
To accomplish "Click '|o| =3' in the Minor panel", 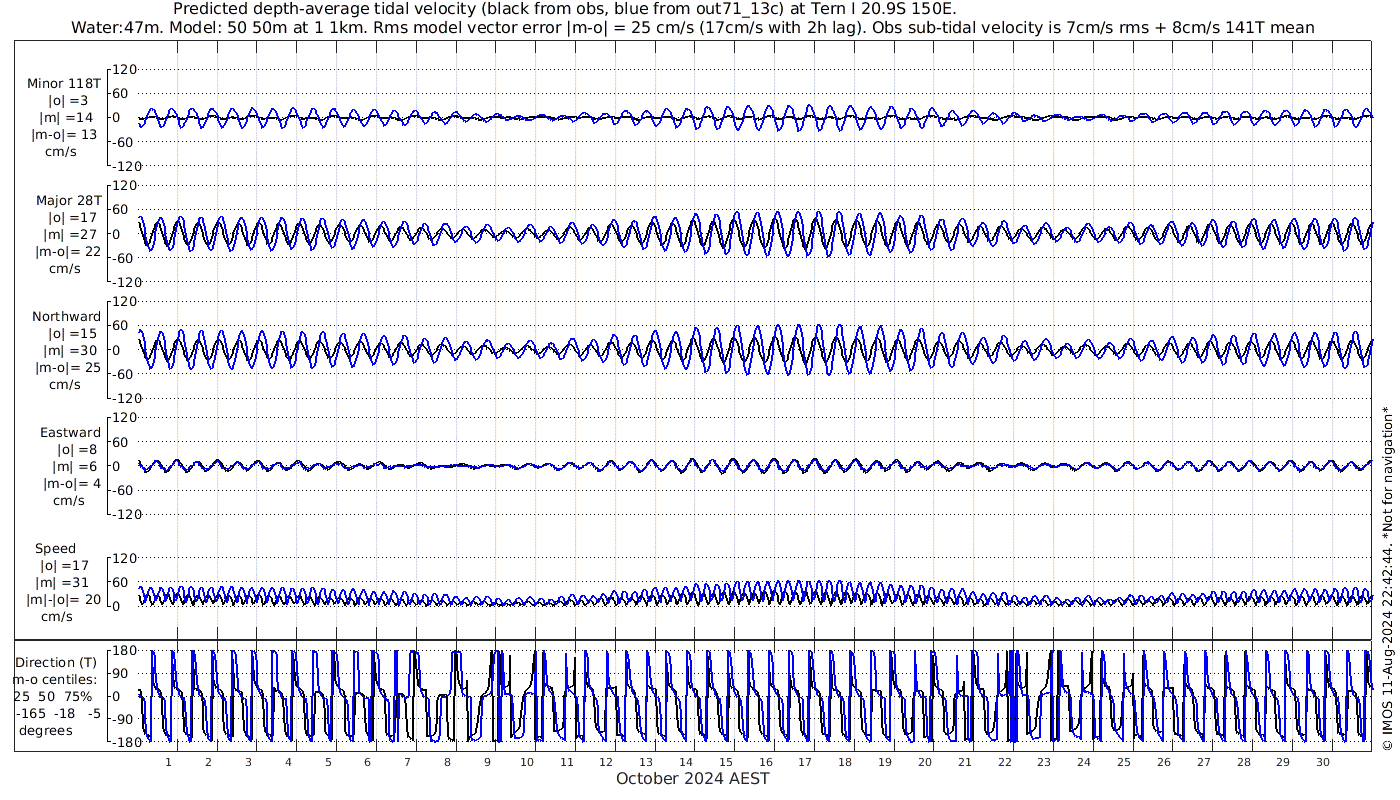I will coord(68,100).
